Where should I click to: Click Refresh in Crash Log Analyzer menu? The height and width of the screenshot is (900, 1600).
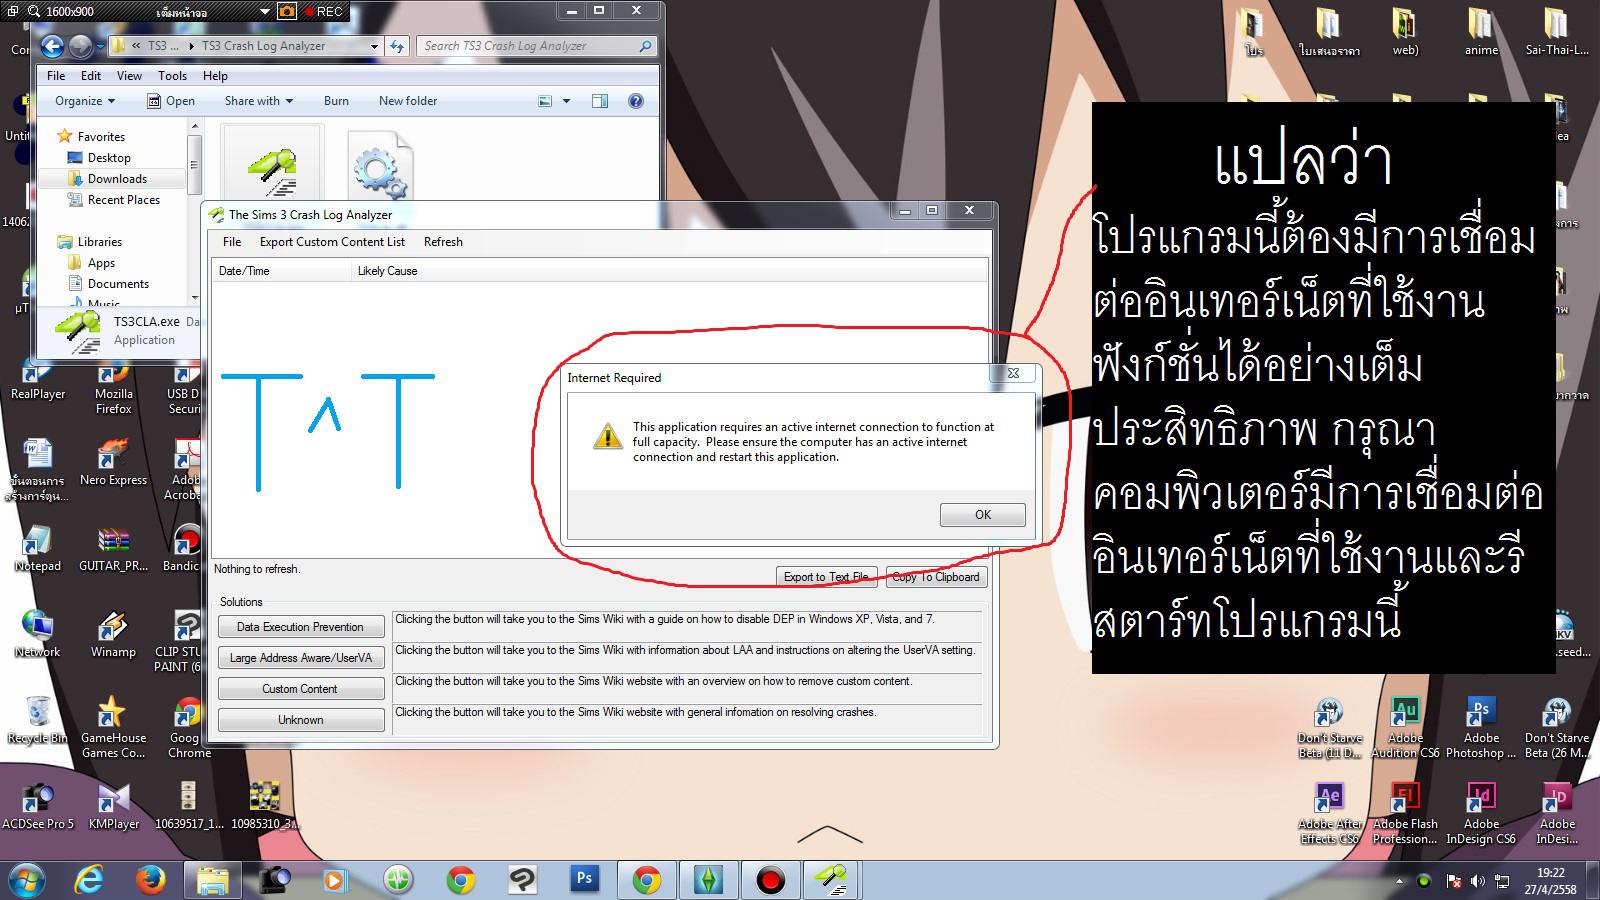pos(443,242)
